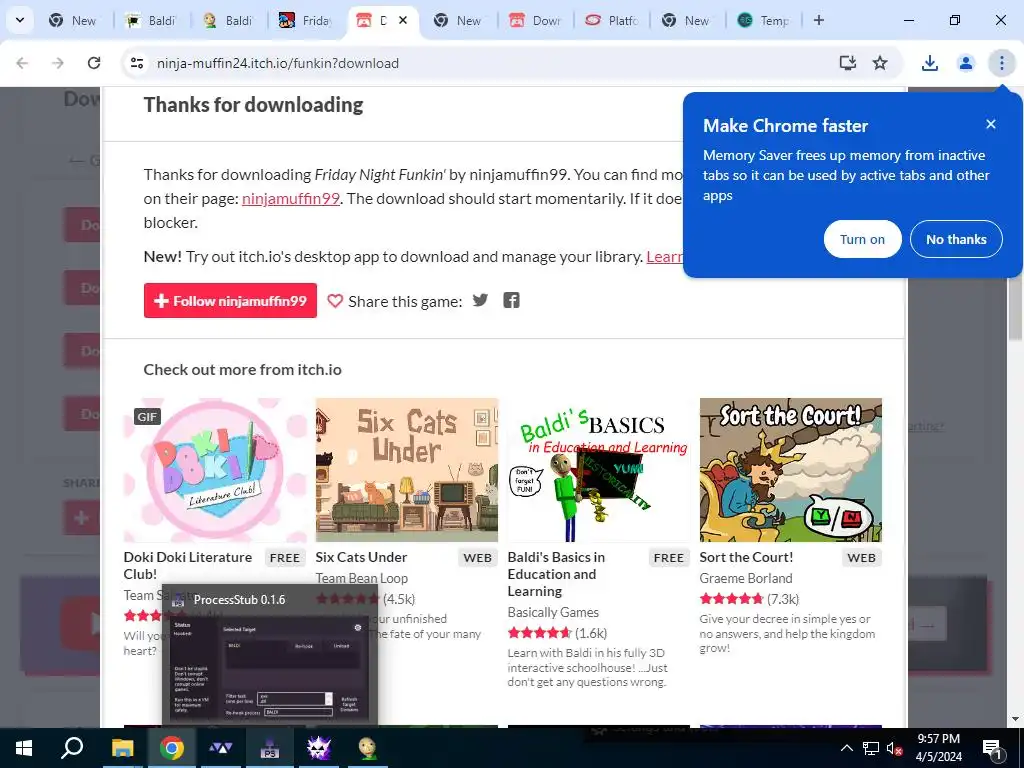1024x768 pixels.
Task: Go forward to next page
Action: point(58,63)
